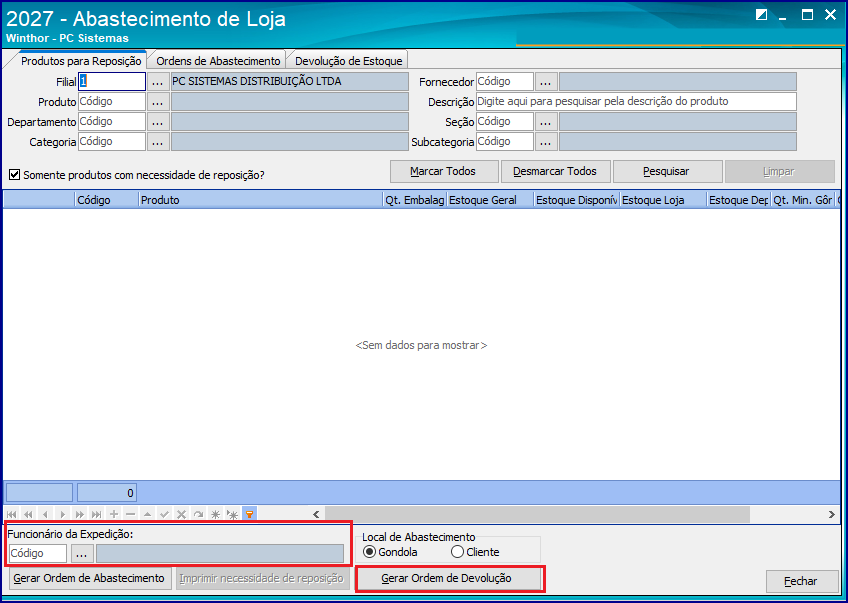Click the Código column header
This screenshot has width=848, height=603.
pos(106,200)
